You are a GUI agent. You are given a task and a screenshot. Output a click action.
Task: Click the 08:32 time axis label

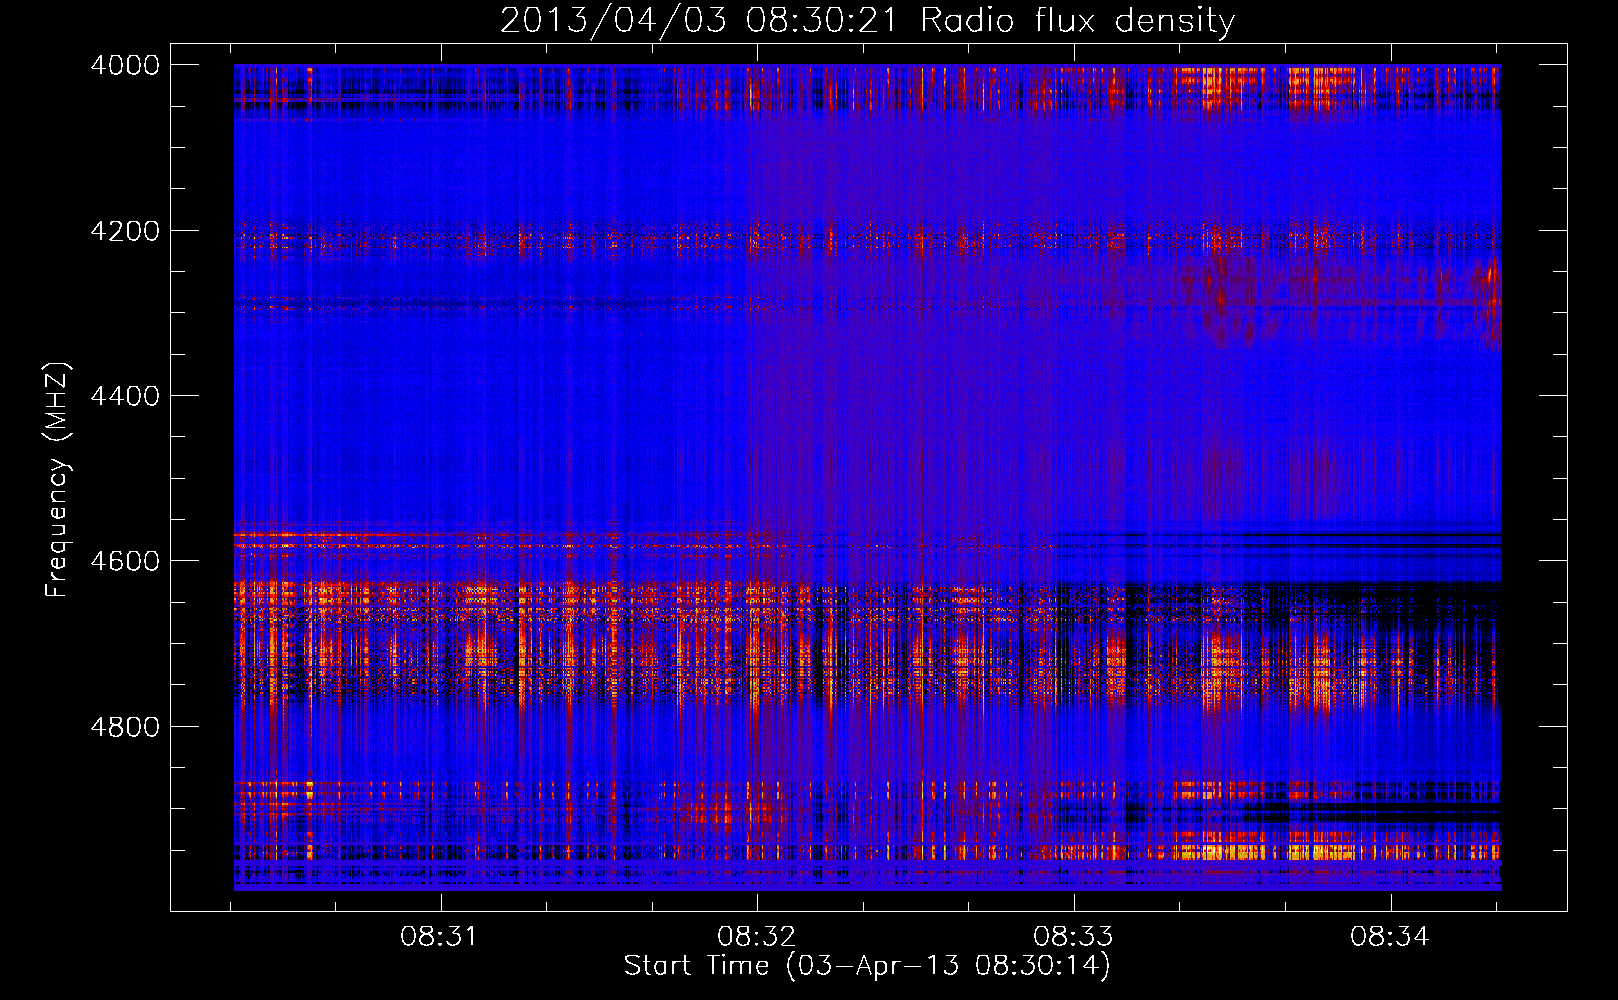(756, 937)
